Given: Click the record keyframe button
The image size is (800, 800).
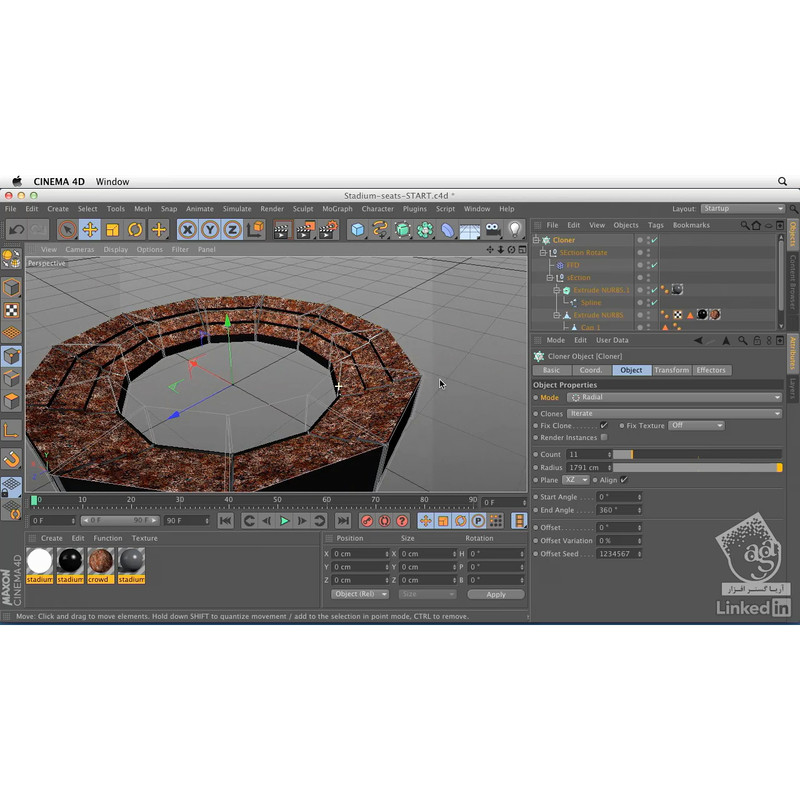Looking at the screenshot, I should 366,520.
